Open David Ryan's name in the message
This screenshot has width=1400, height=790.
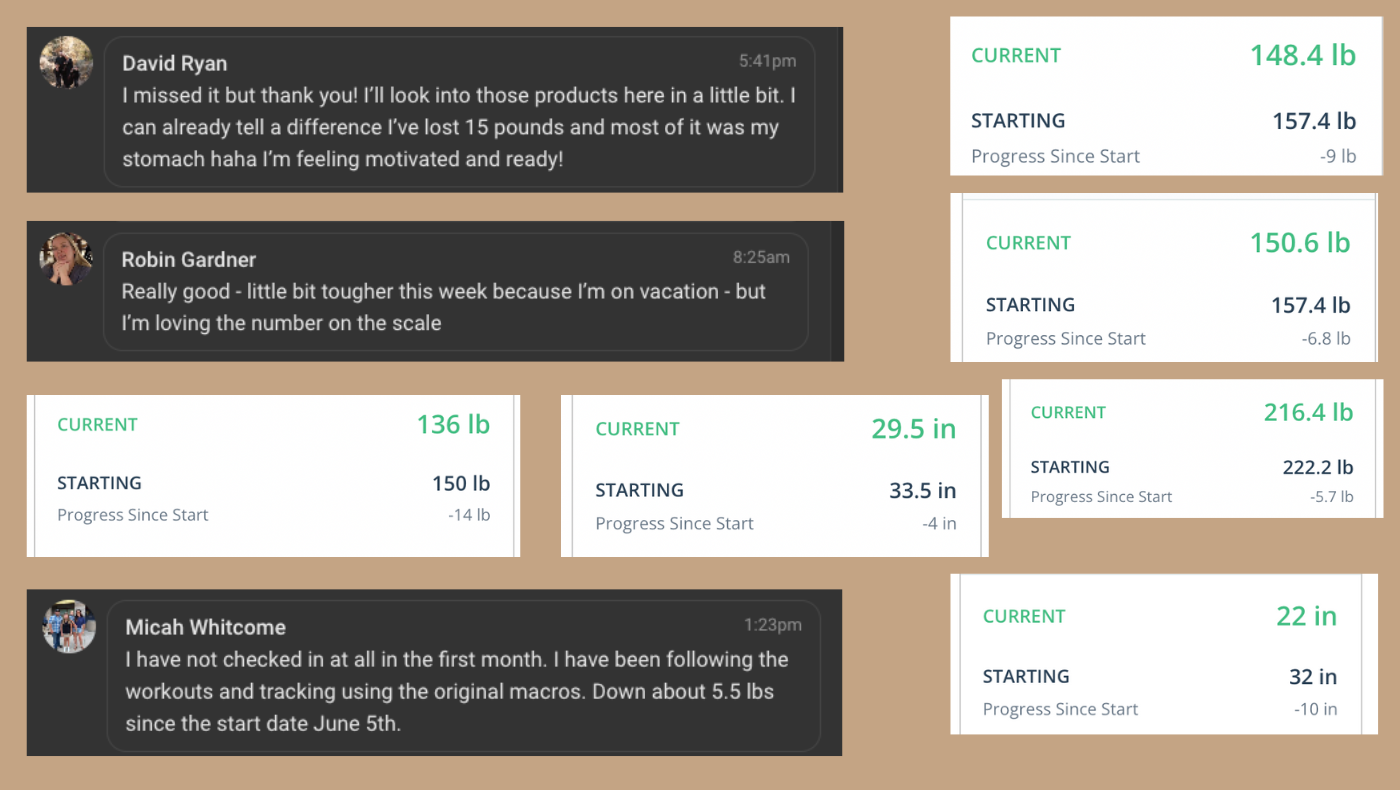(x=175, y=63)
